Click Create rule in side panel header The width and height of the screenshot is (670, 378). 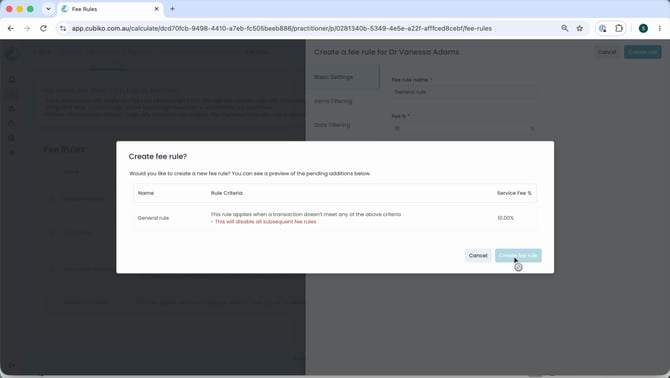click(x=642, y=52)
